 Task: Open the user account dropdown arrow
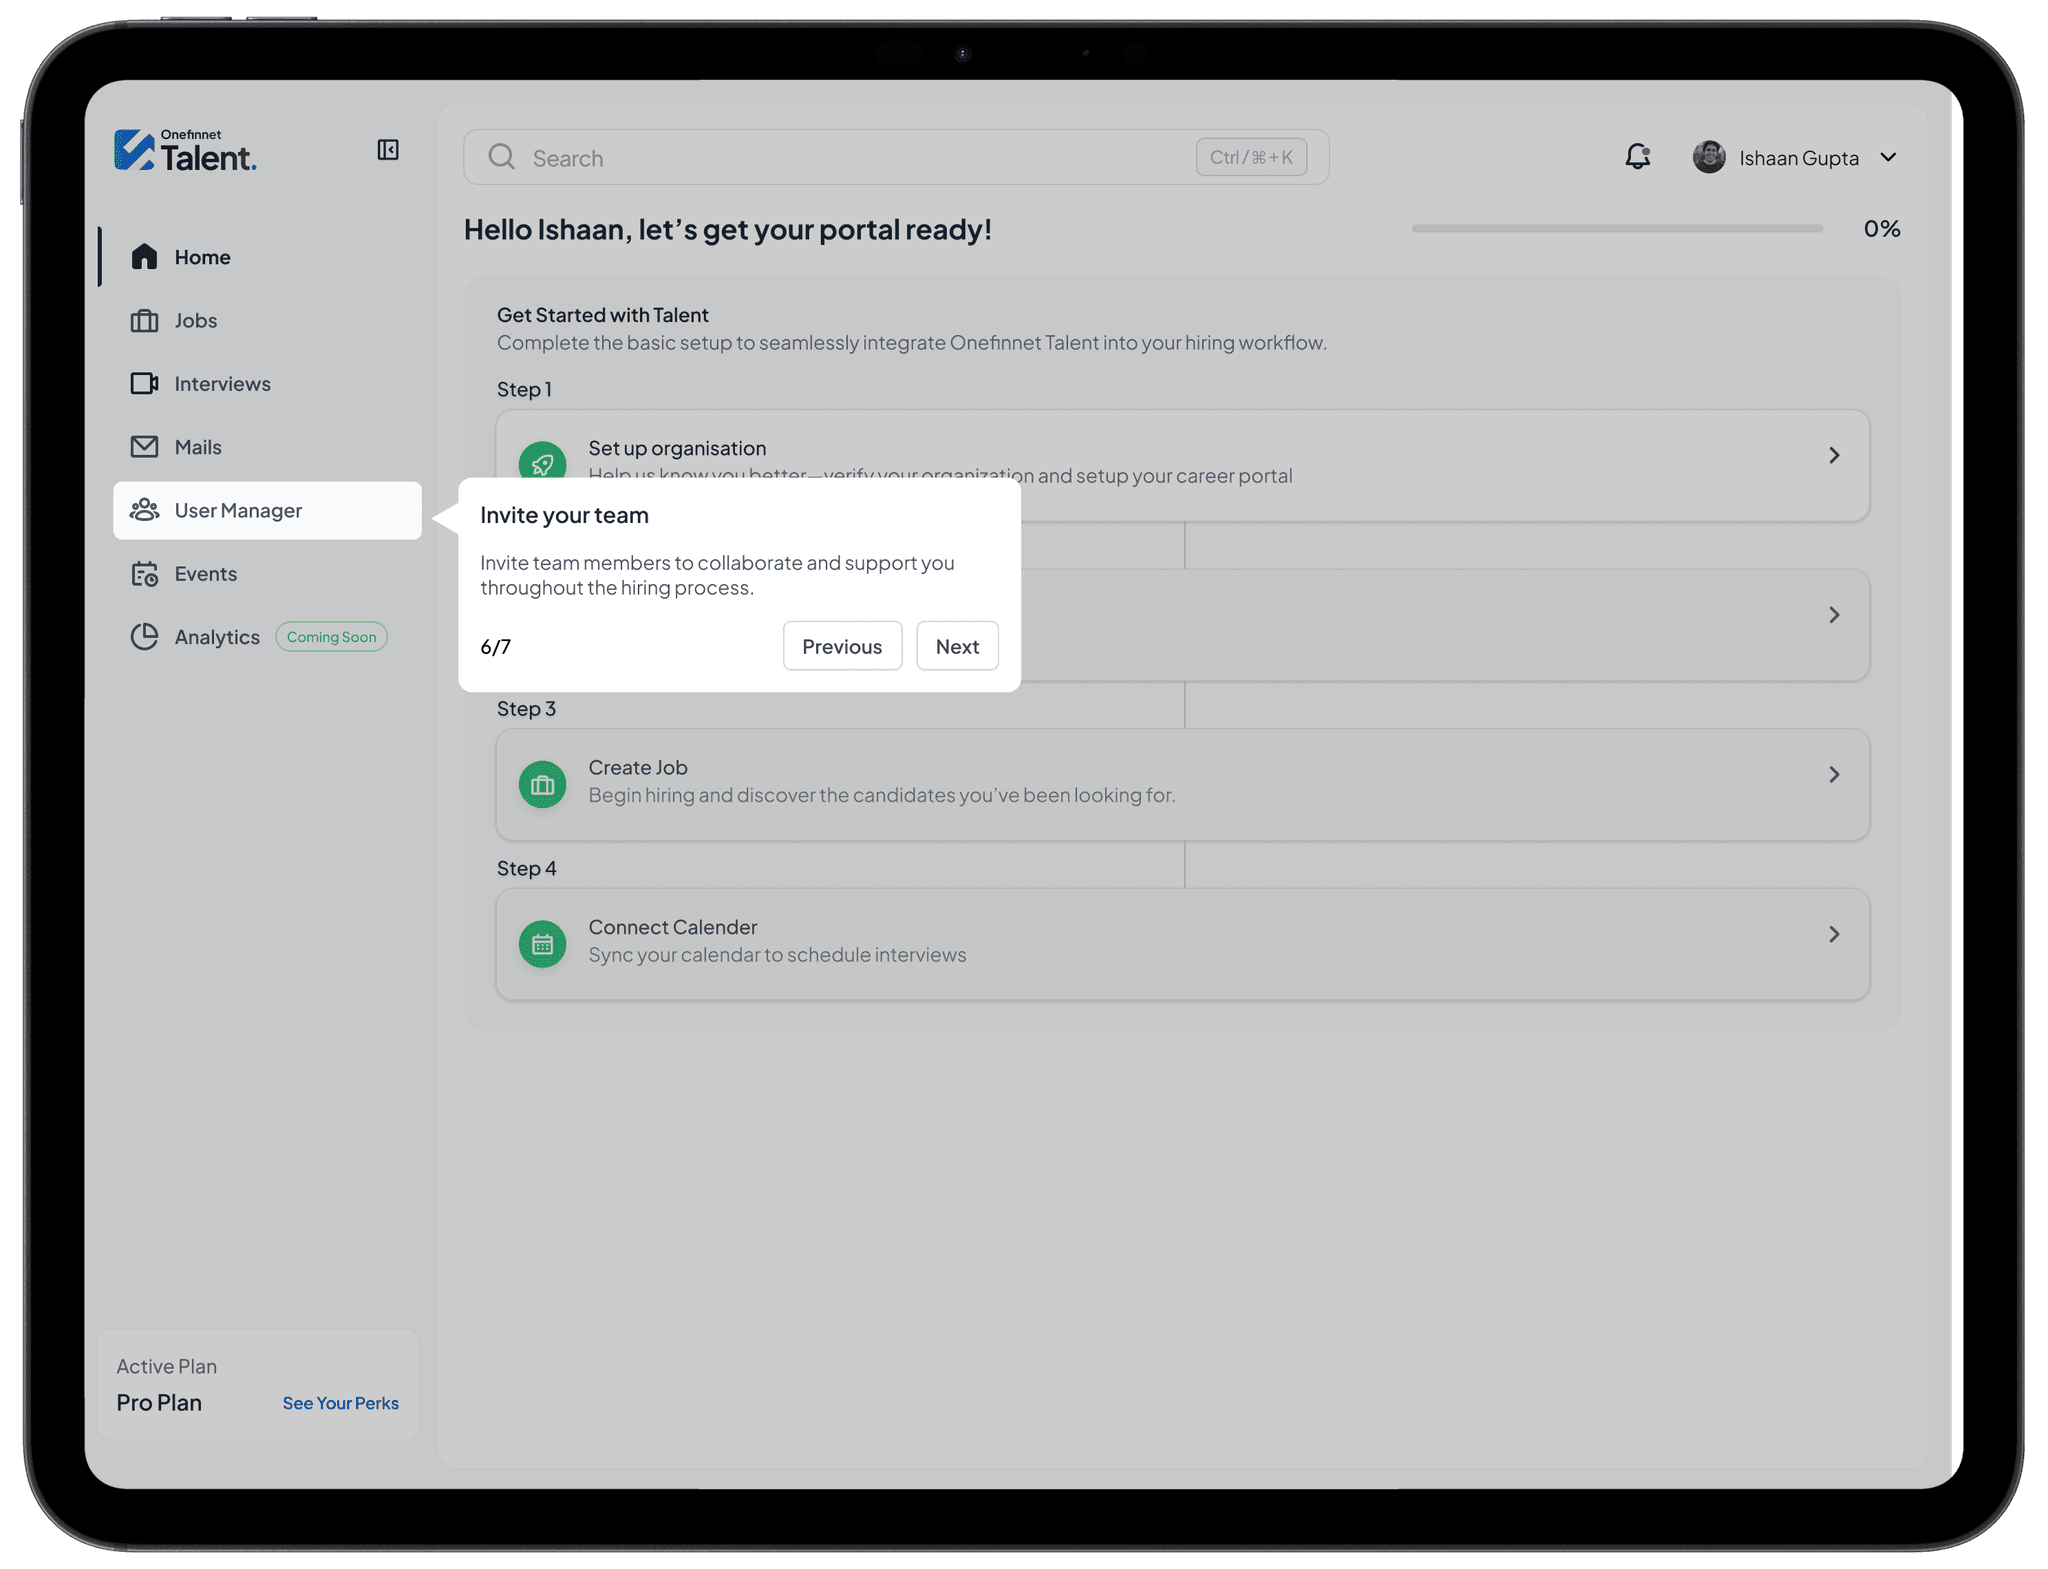[x=1888, y=157]
